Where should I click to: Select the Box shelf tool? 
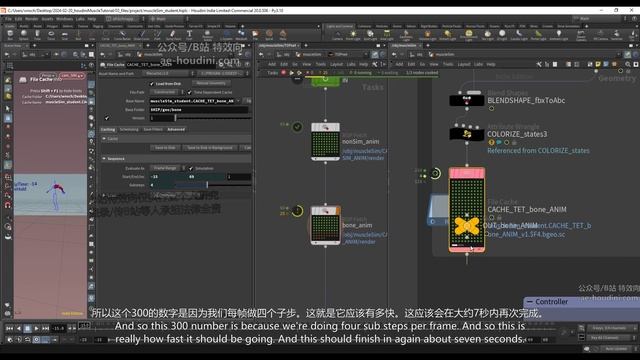click(x=10, y=35)
